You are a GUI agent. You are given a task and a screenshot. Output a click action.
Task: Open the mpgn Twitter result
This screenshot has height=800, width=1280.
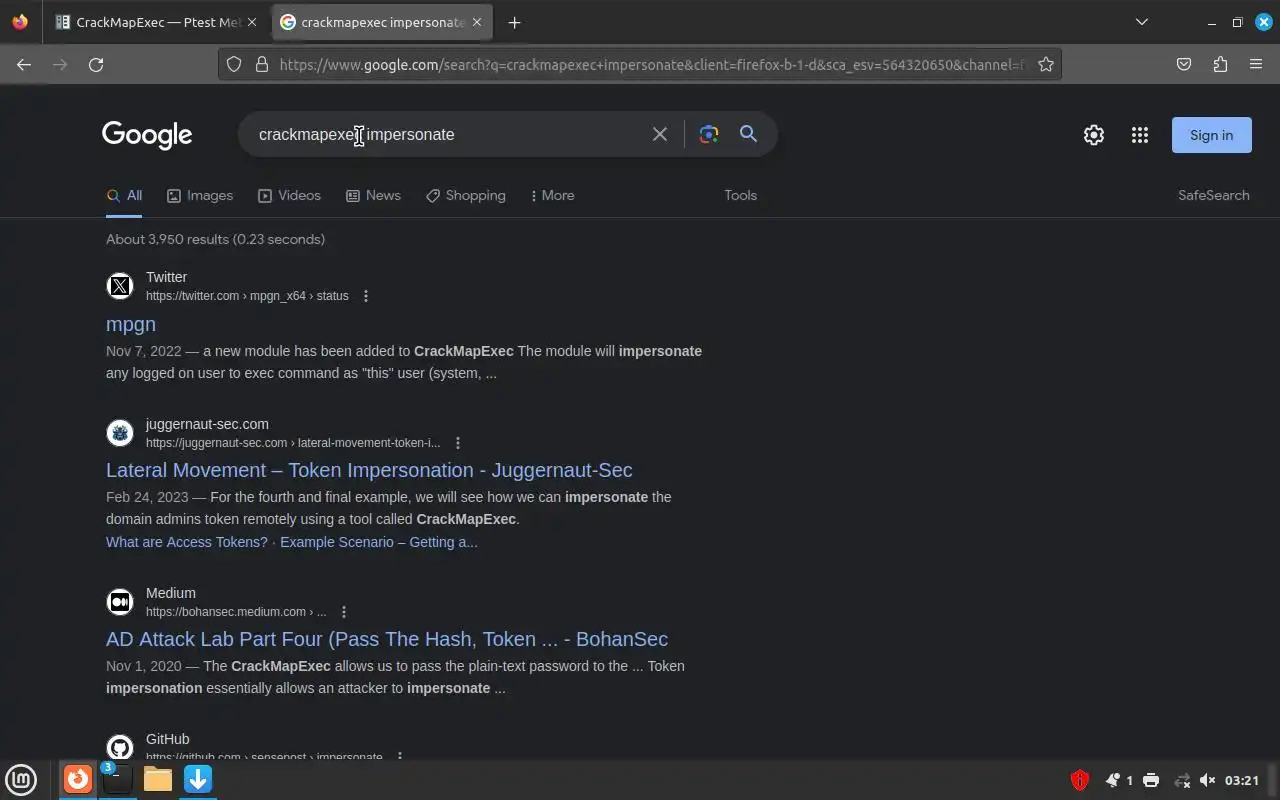[131, 324]
